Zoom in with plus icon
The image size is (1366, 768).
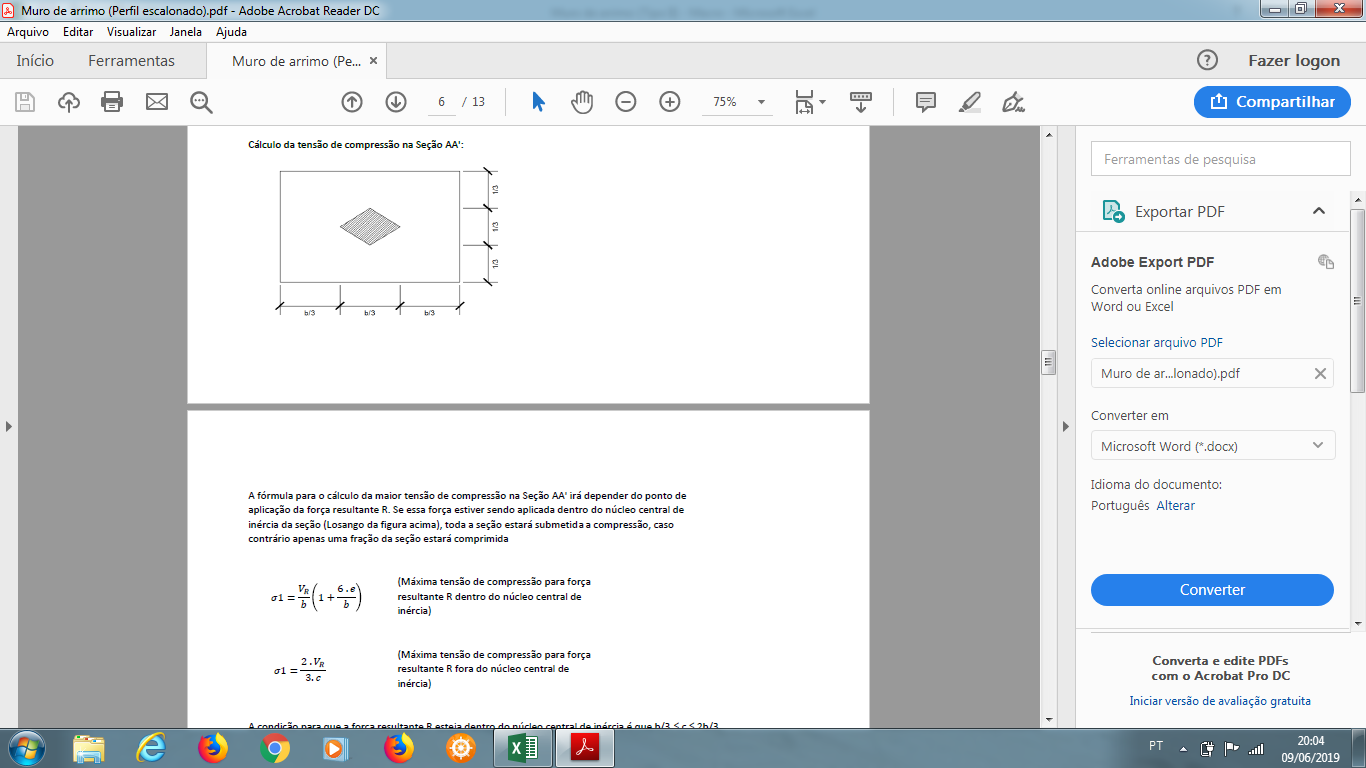click(670, 102)
